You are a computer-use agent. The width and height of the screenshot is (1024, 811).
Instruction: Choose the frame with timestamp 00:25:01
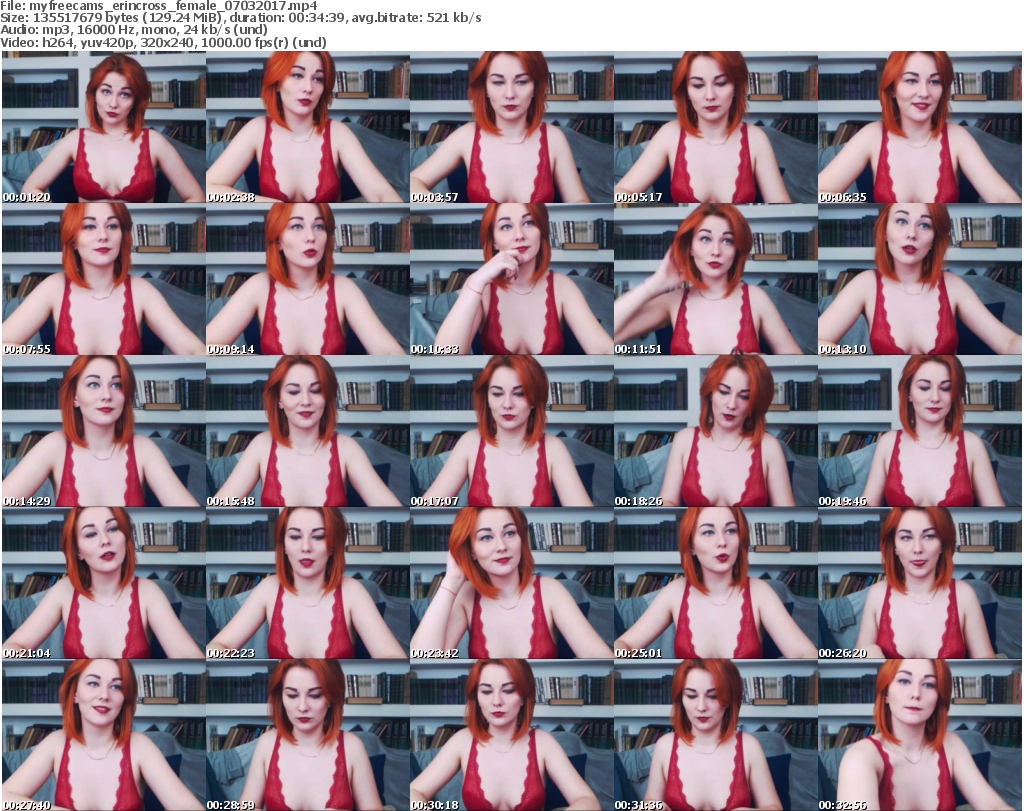click(715, 583)
